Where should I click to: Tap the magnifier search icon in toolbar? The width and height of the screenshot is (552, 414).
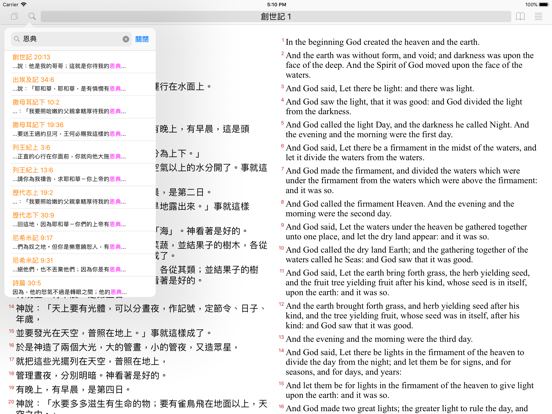pyautogui.click(x=32, y=17)
